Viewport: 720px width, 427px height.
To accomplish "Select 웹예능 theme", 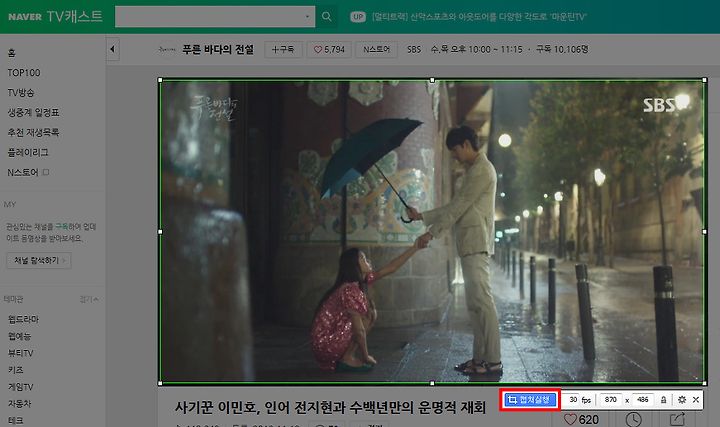I will [x=19, y=336].
